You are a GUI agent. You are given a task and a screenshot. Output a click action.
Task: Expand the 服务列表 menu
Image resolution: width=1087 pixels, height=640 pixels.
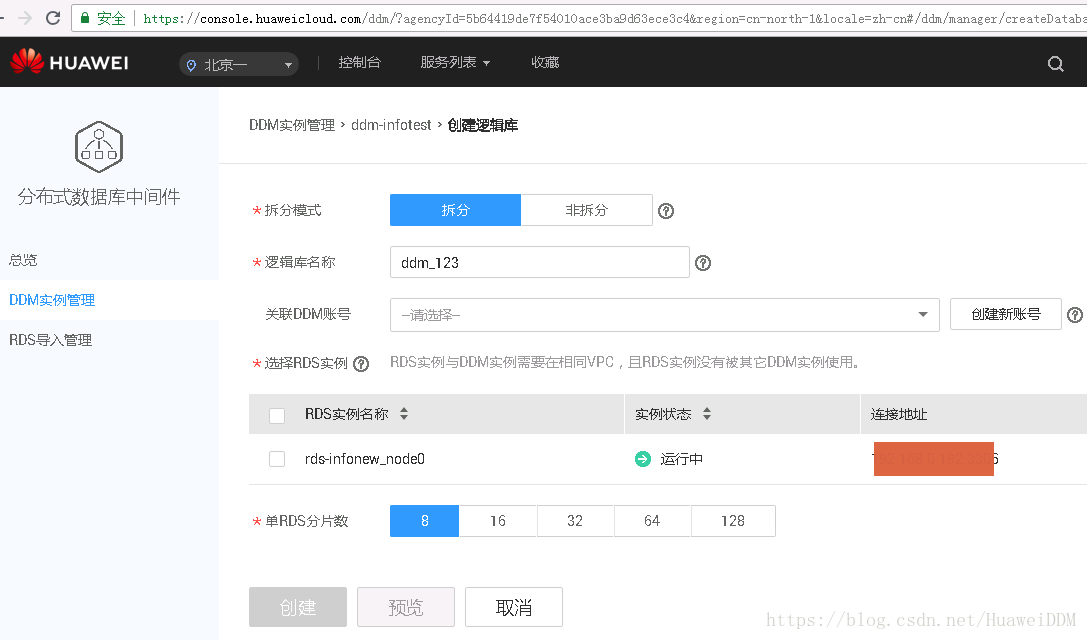click(x=455, y=62)
